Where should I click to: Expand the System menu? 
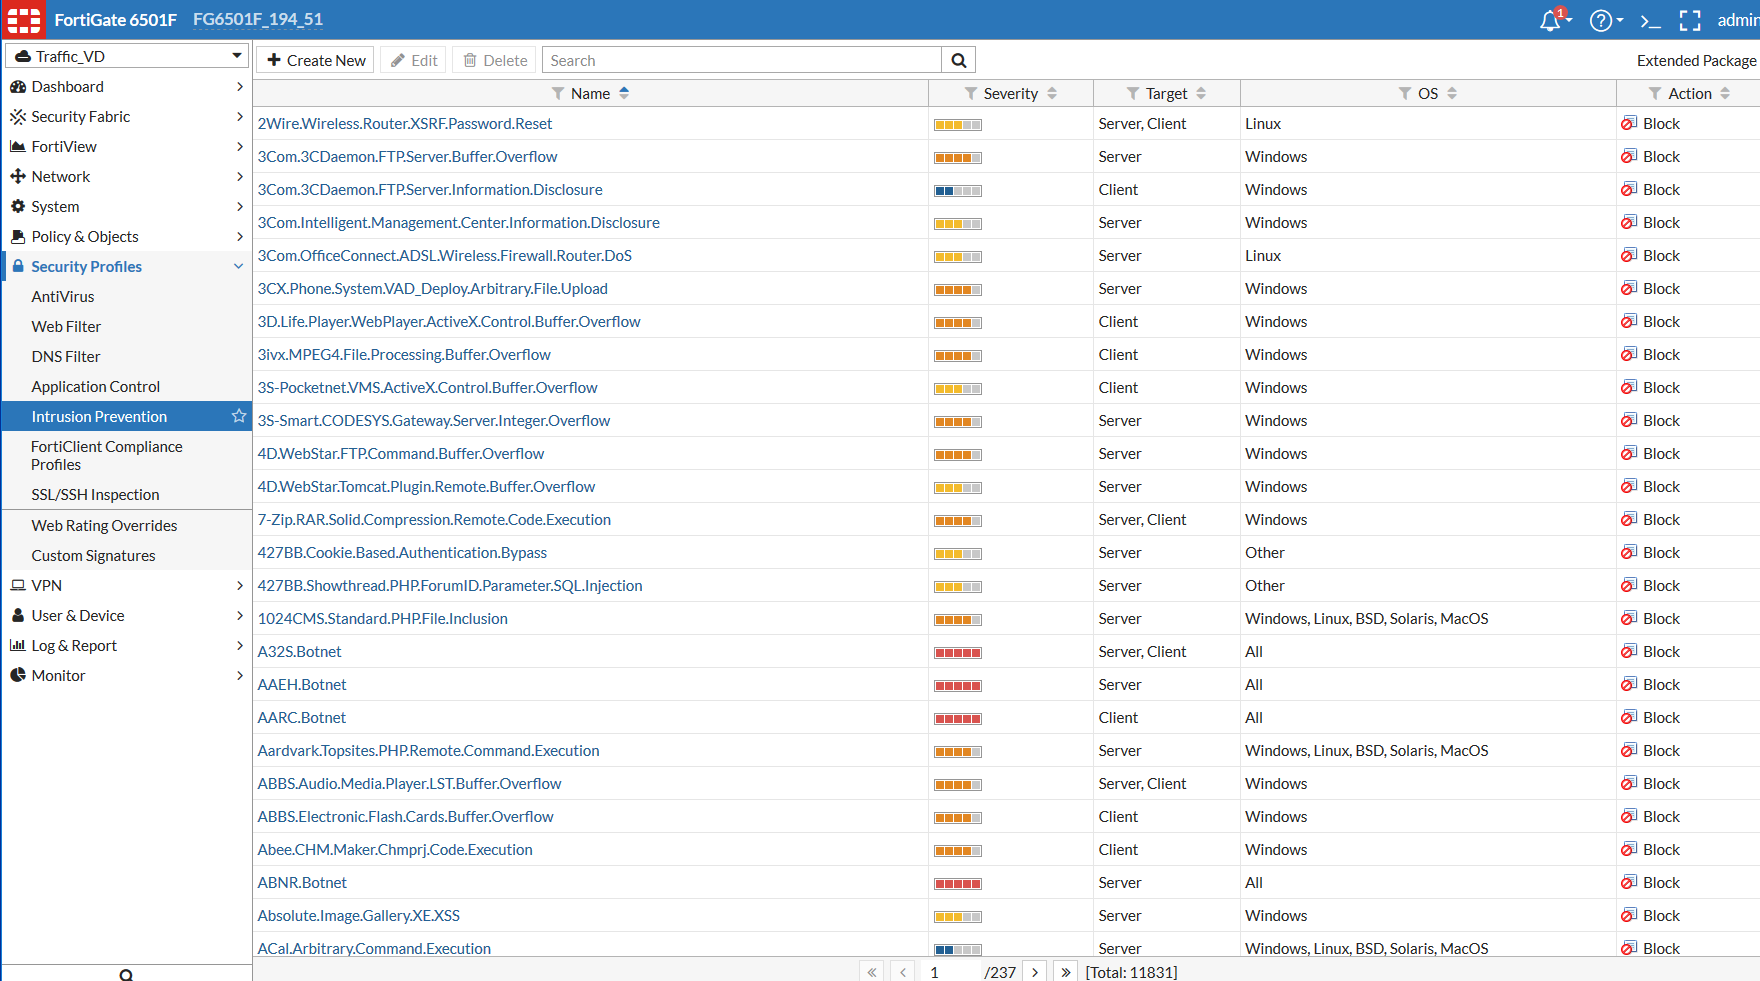pyautogui.click(x=126, y=207)
